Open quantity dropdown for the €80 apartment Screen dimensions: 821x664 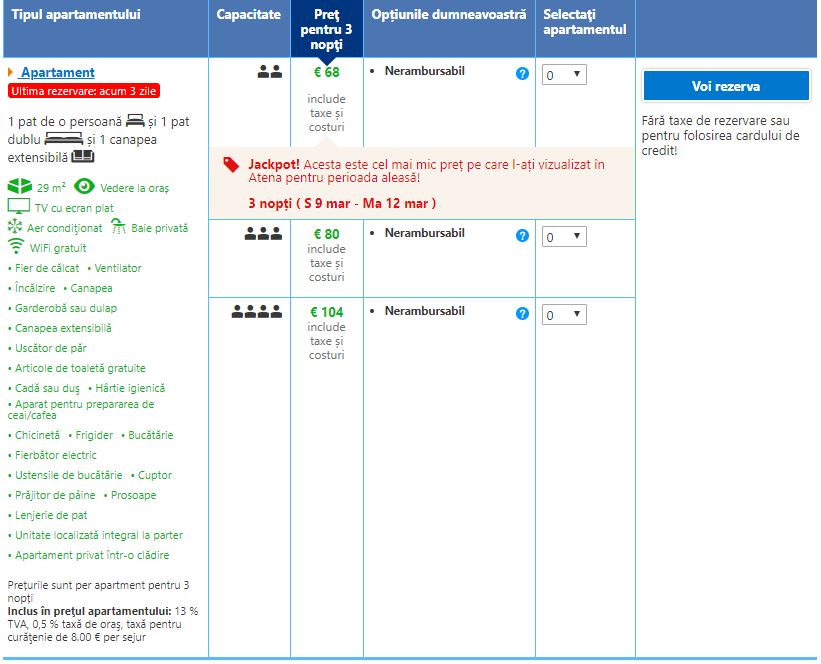(x=564, y=237)
